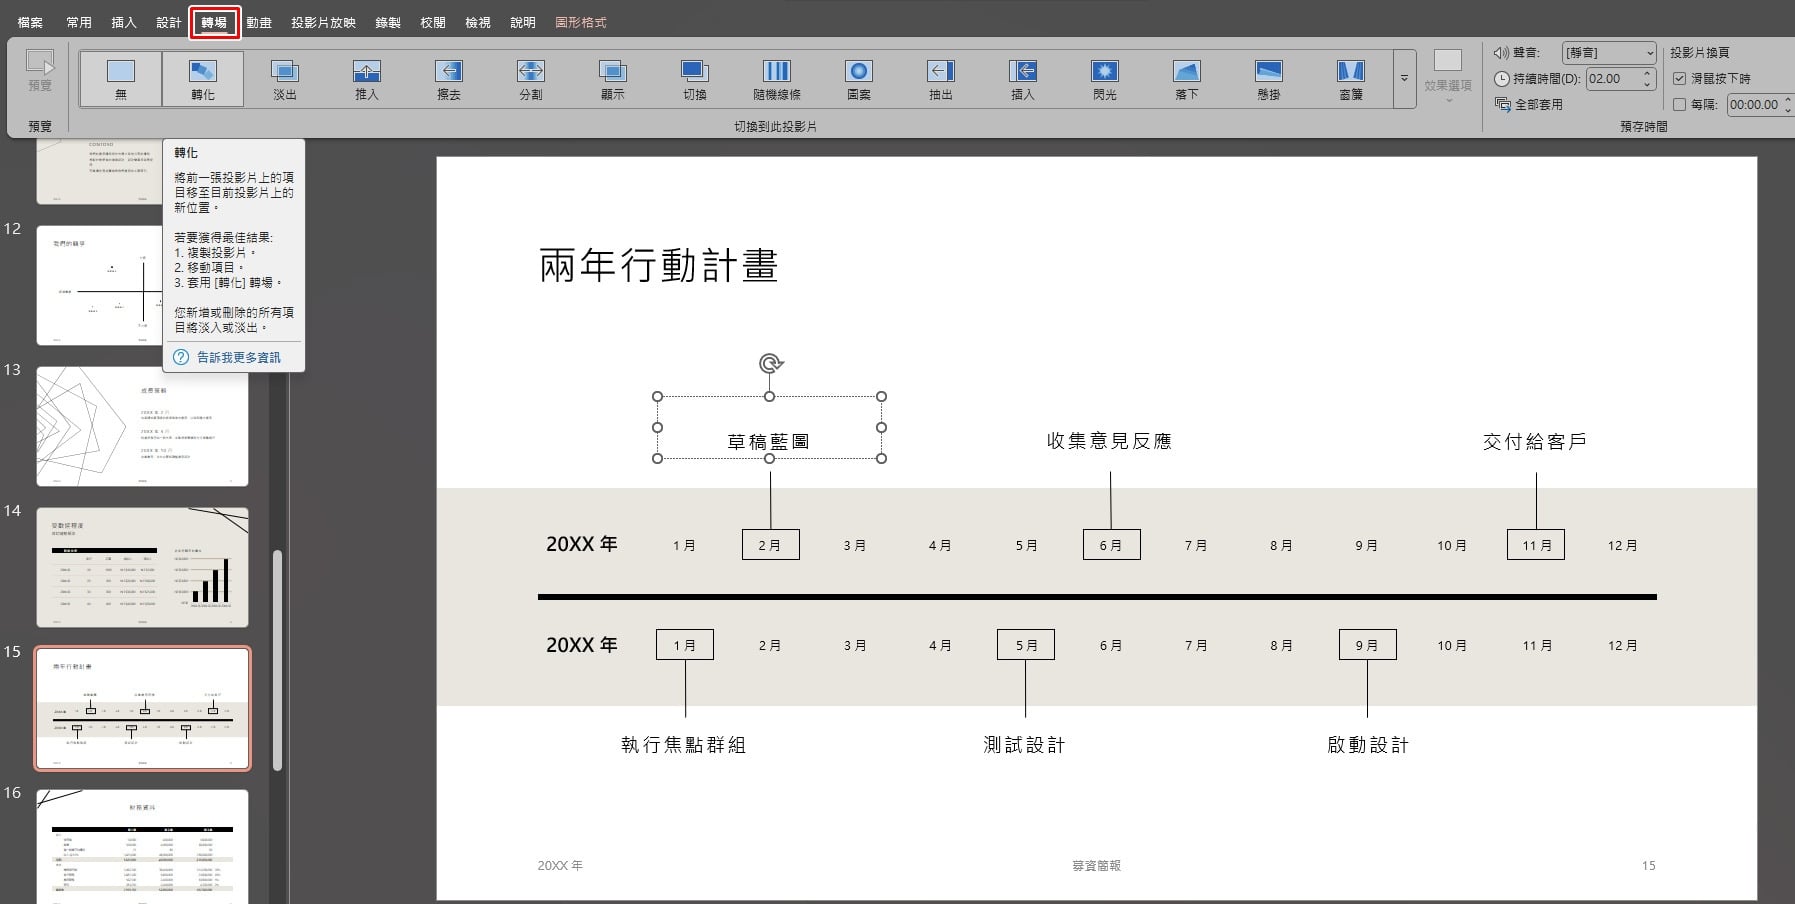The width and height of the screenshot is (1795, 904).
Task: Toggle the 滑鼠按下時 checkbox
Action: pos(1680,78)
